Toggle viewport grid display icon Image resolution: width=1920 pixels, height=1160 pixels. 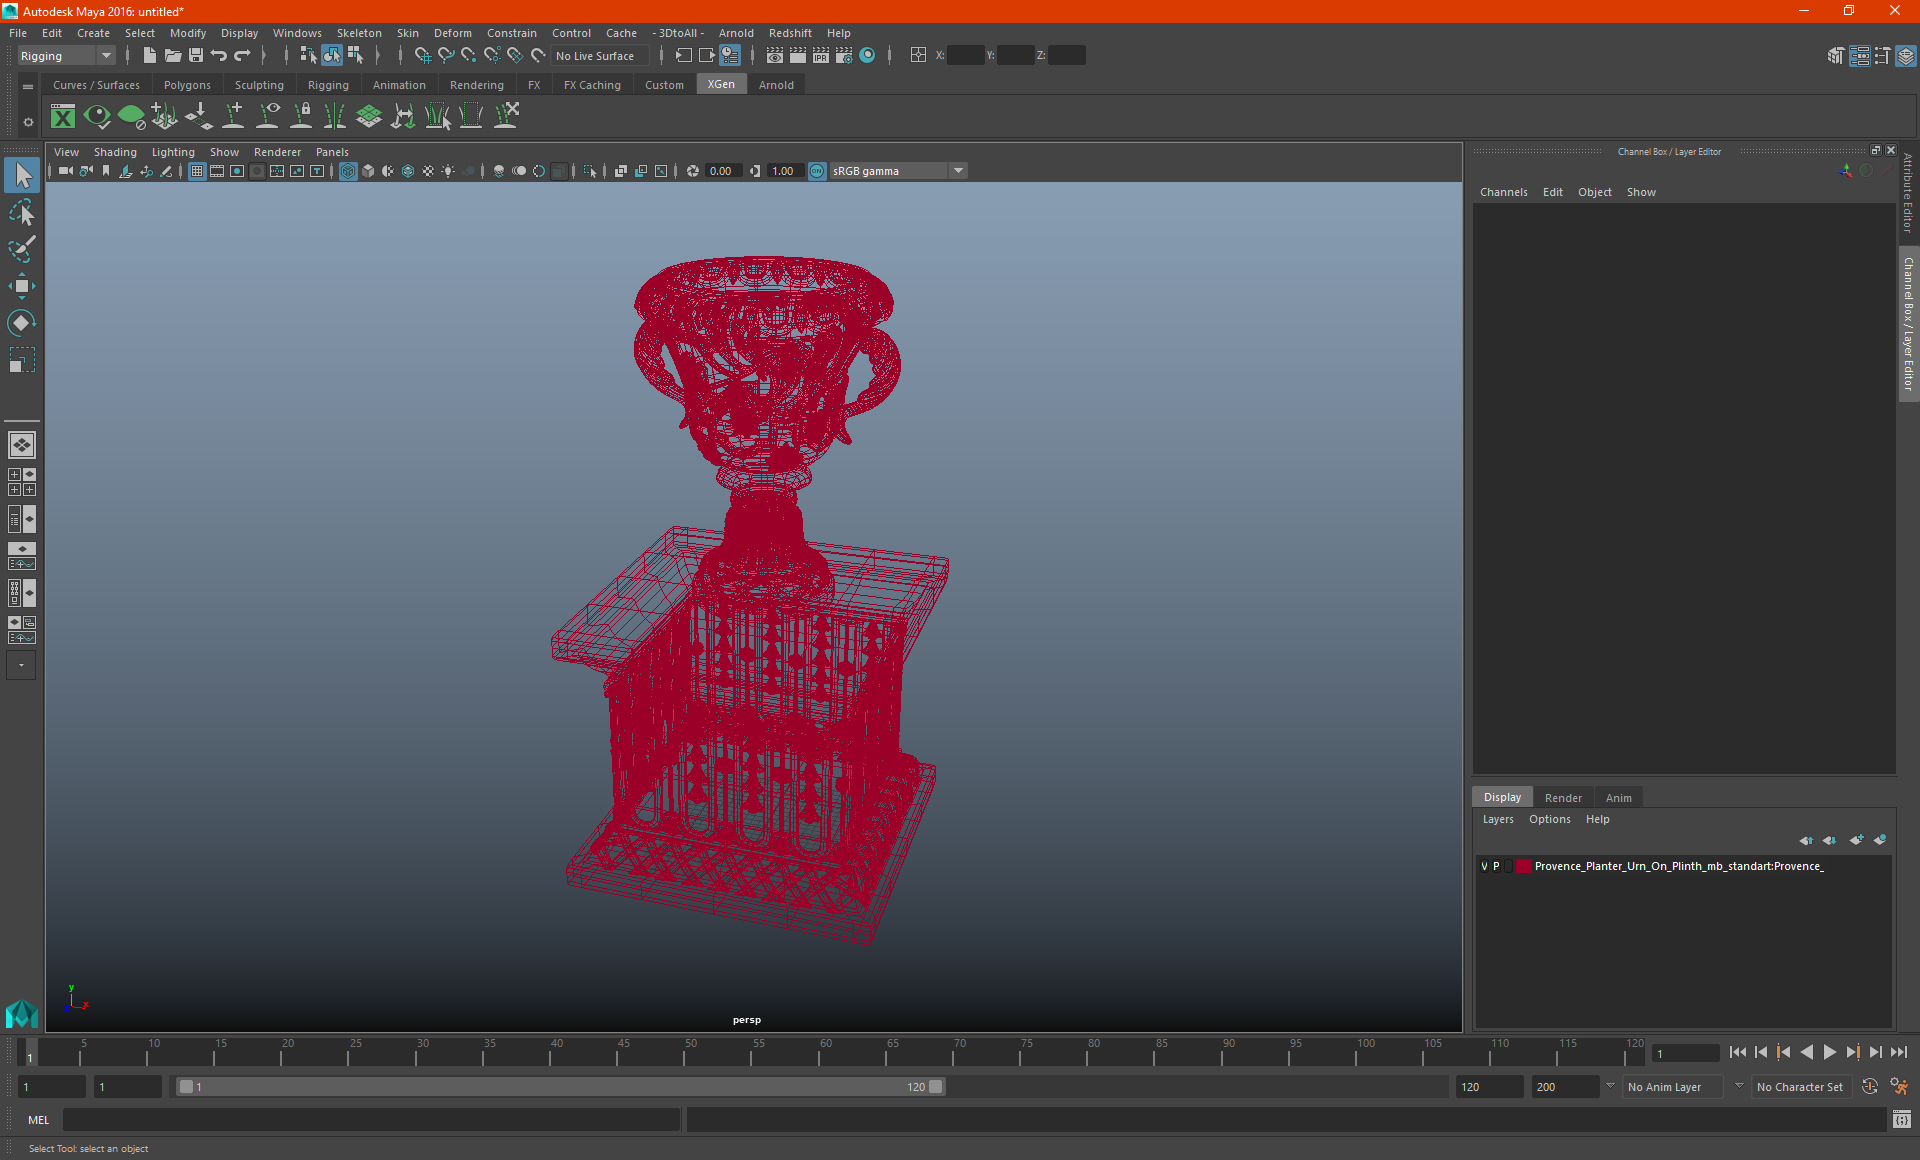197,171
